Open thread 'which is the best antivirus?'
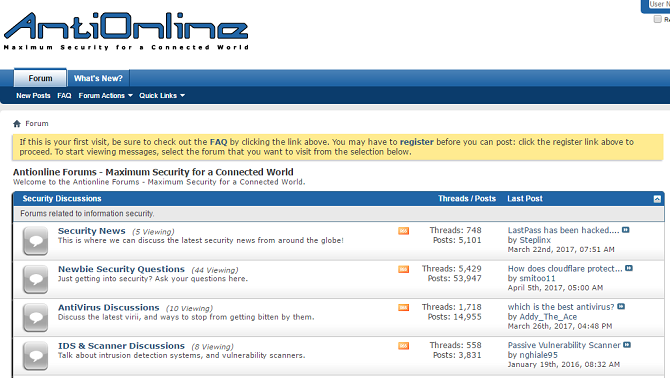The width and height of the screenshot is (670, 378). pos(561,307)
